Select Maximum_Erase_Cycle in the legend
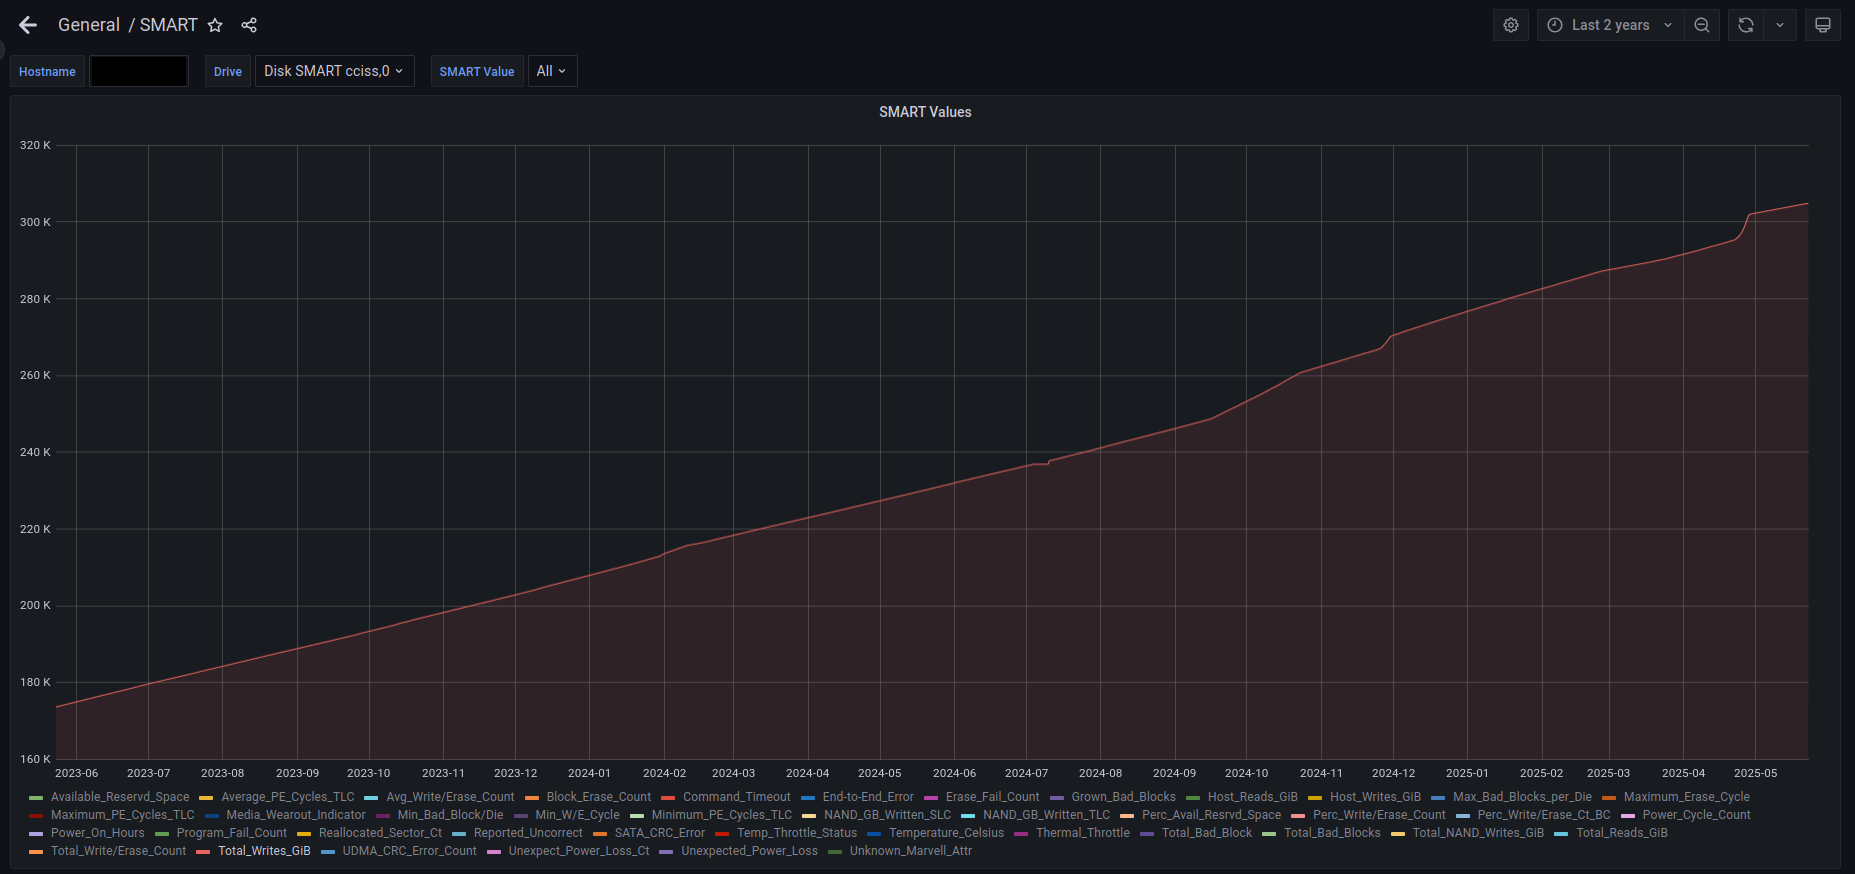The height and width of the screenshot is (874, 1855). (1687, 797)
